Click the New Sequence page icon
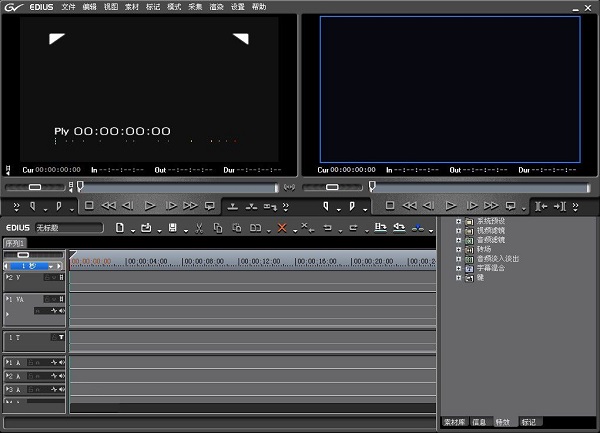The height and width of the screenshot is (433, 600). pos(119,228)
